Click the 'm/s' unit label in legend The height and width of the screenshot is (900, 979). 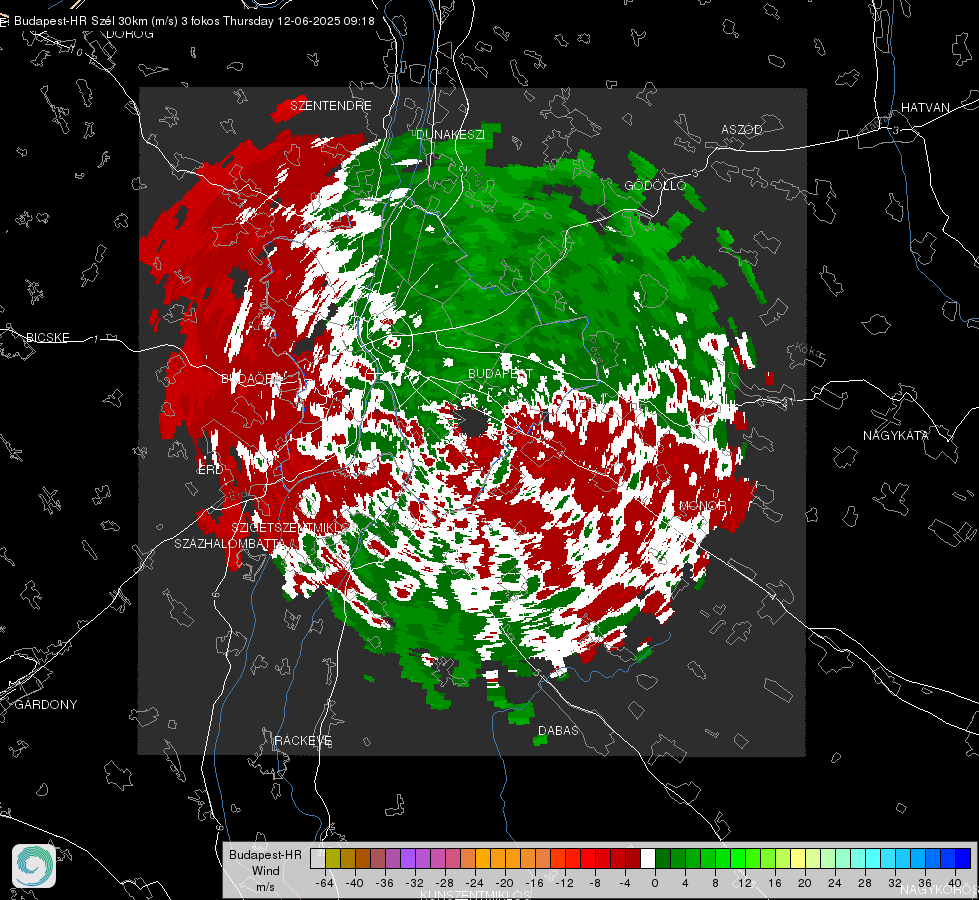pyautogui.click(x=265, y=886)
